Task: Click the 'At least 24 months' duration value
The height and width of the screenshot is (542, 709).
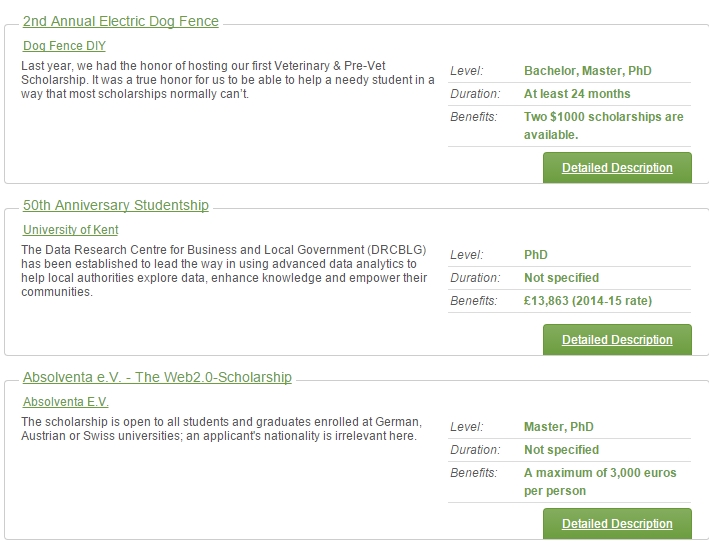Action: pyautogui.click(x=577, y=94)
